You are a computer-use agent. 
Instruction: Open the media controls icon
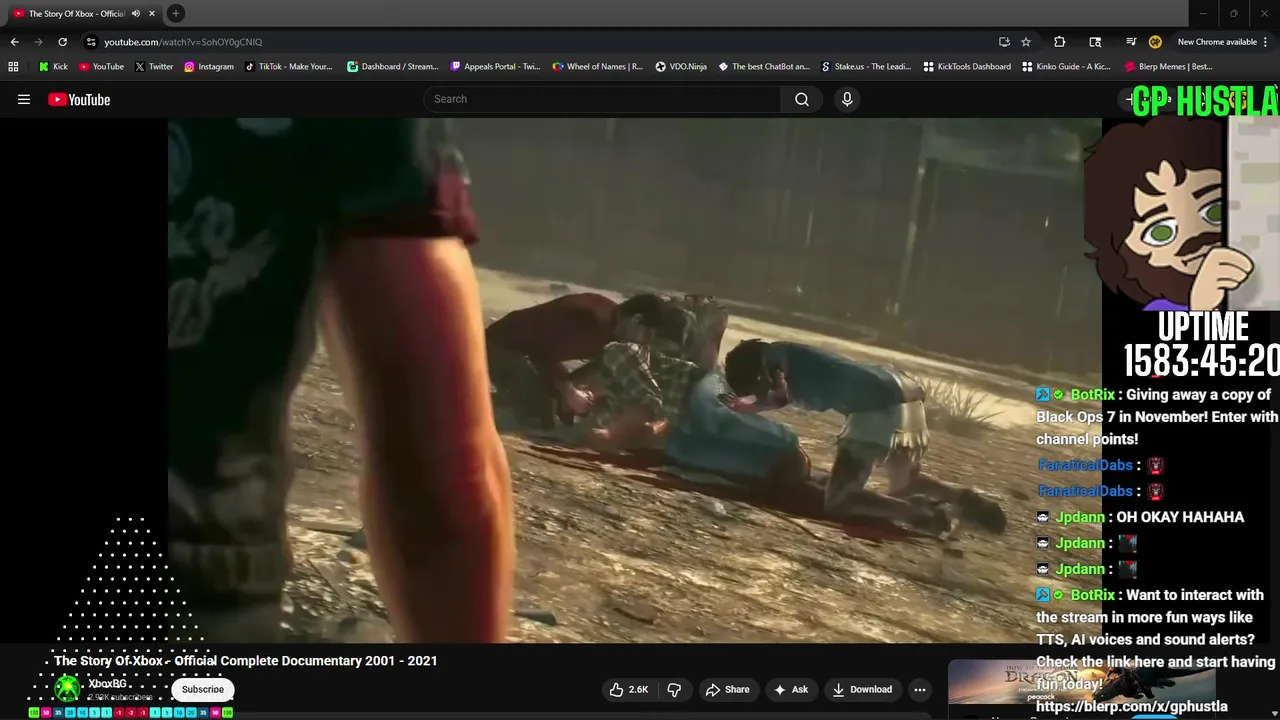click(x=1131, y=42)
